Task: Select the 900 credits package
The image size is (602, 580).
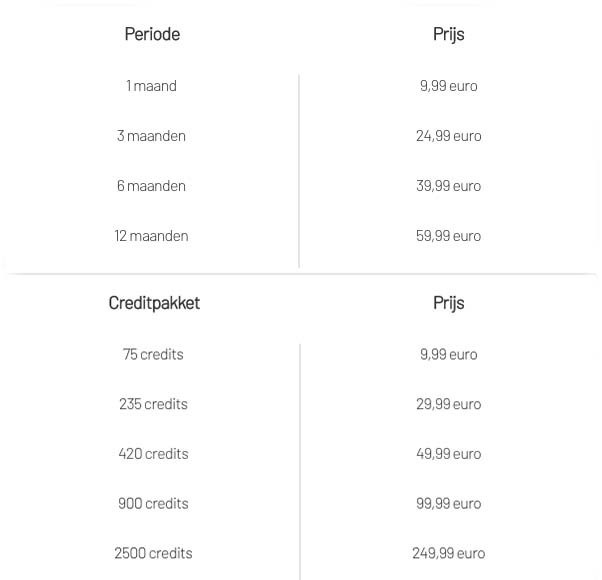Action: pyautogui.click(x=153, y=504)
